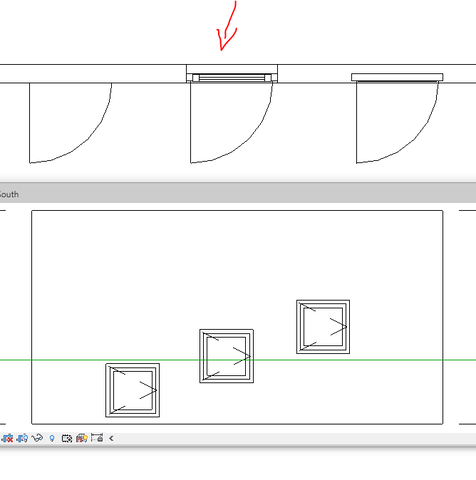Select the window crossed by the green line
Viewport: 476px width, 480px height.
[227, 356]
